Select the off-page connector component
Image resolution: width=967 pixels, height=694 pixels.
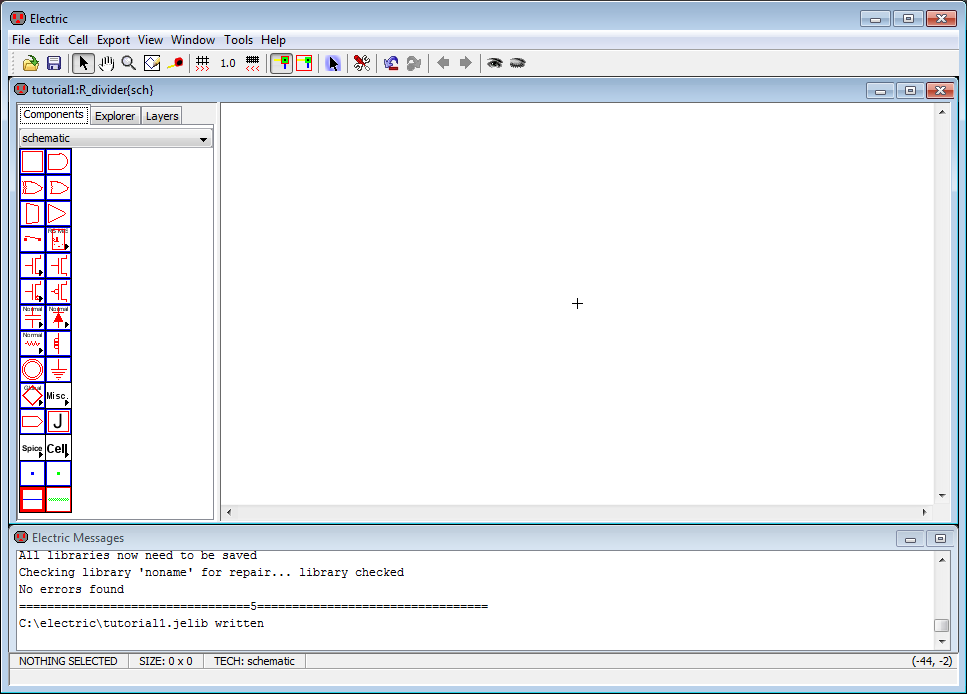coord(33,422)
